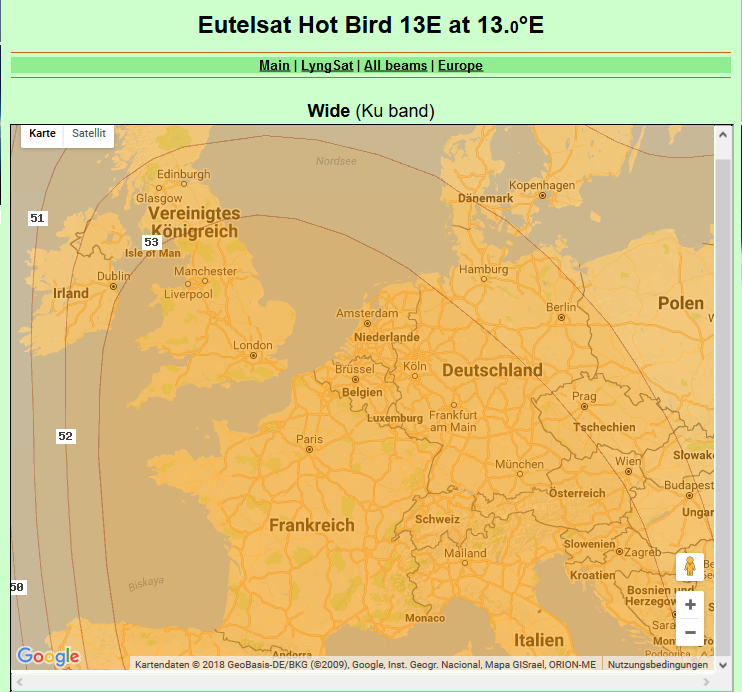Image resolution: width=742 pixels, height=692 pixels.
Task: Open the Nutzungsbedingungen terms link
Action: 657,665
